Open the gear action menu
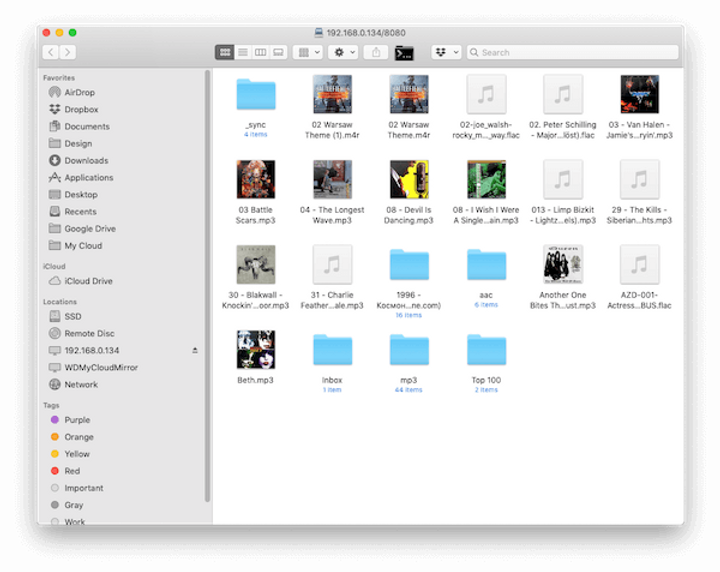Image resolution: width=720 pixels, height=572 pixels. pos(344,52)
